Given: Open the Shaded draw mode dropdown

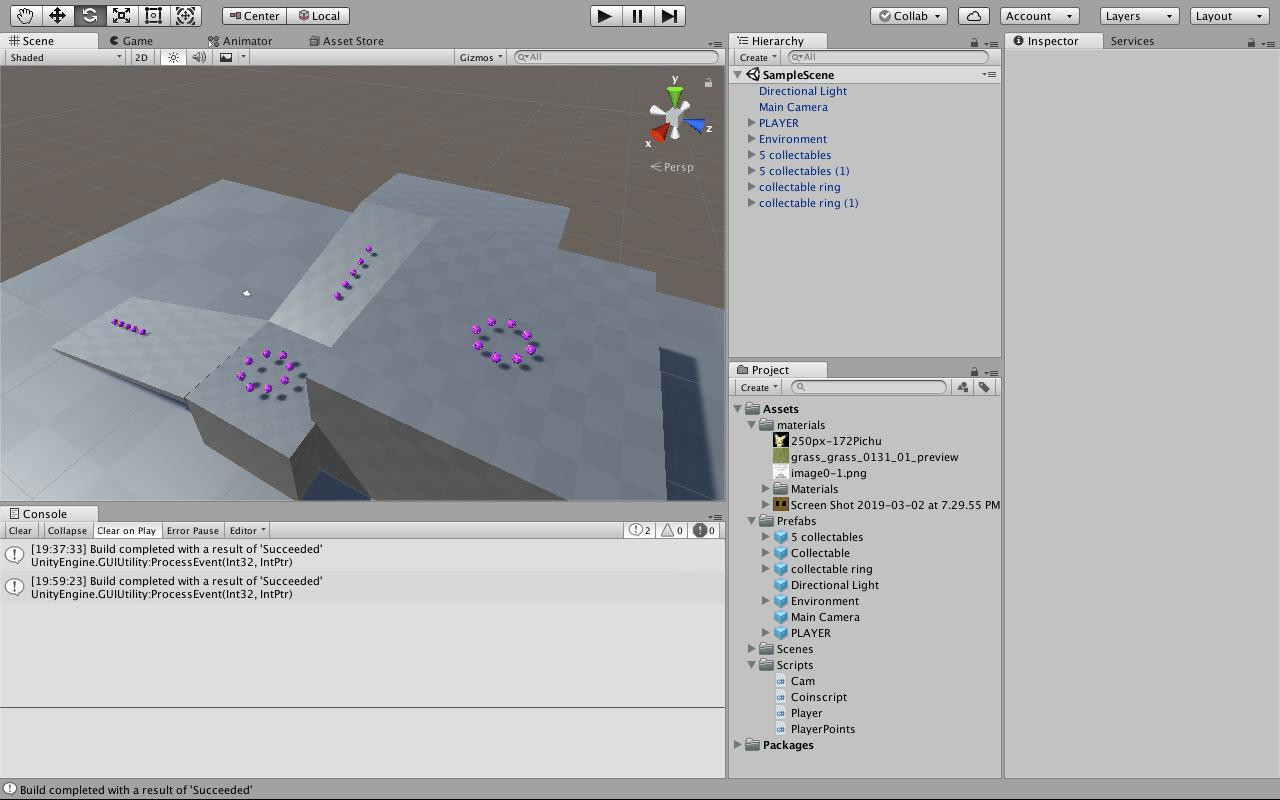Looking at the screenshot, I should pyautogui.click(x=65, y=57).
